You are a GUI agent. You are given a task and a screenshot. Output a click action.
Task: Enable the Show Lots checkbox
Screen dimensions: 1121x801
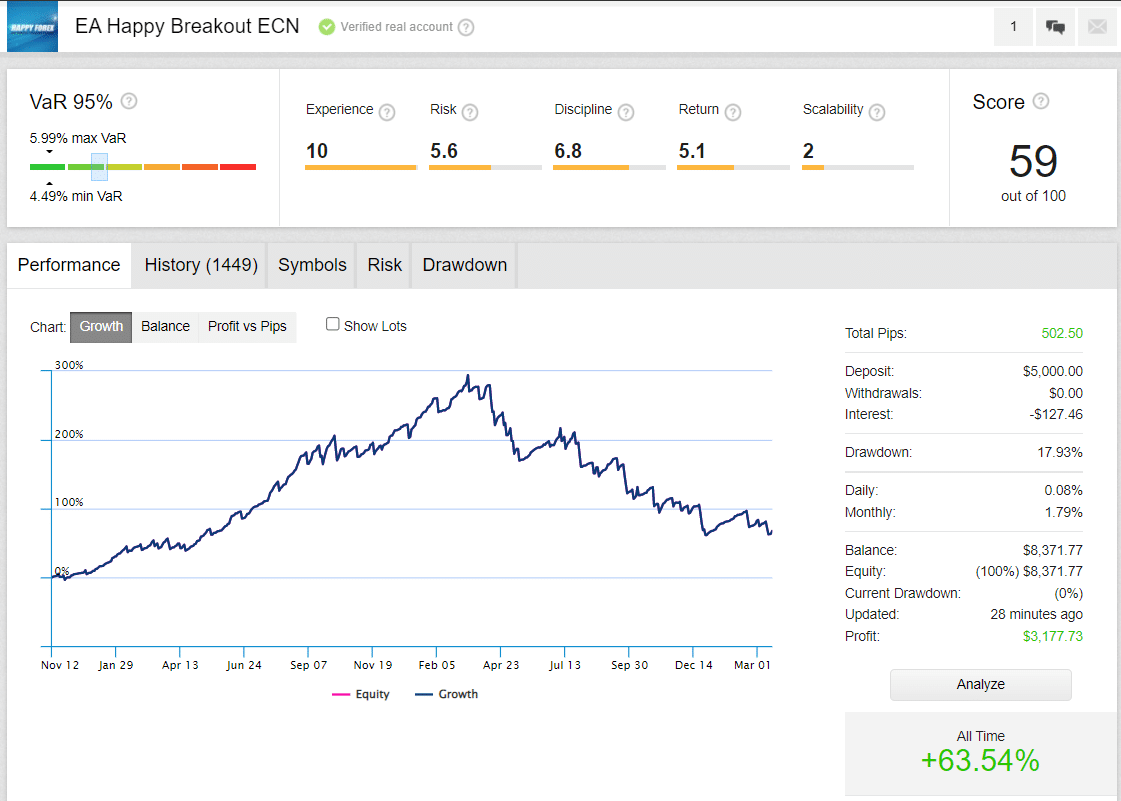tap(332, 323)
